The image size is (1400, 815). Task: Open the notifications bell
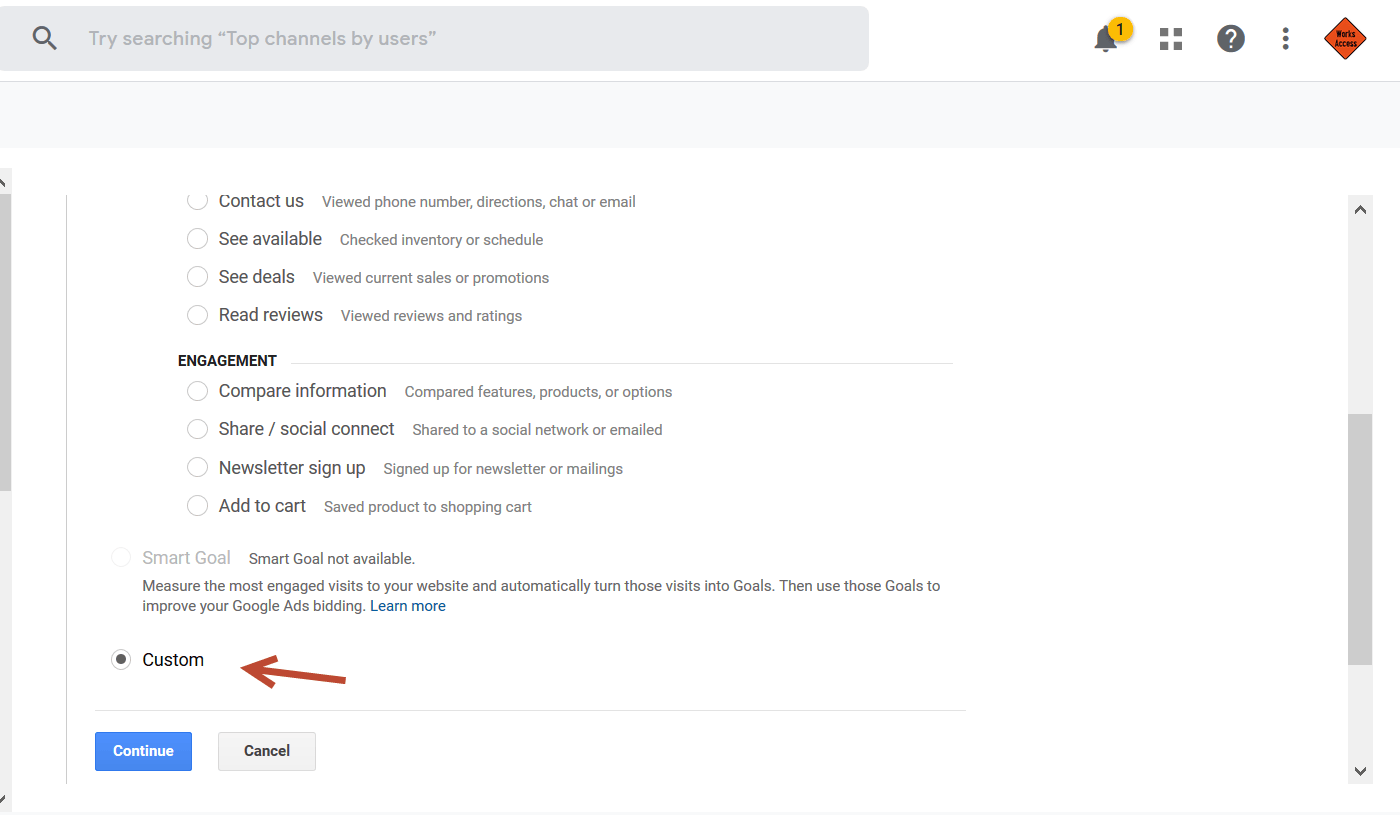[x=1105, y=39]
